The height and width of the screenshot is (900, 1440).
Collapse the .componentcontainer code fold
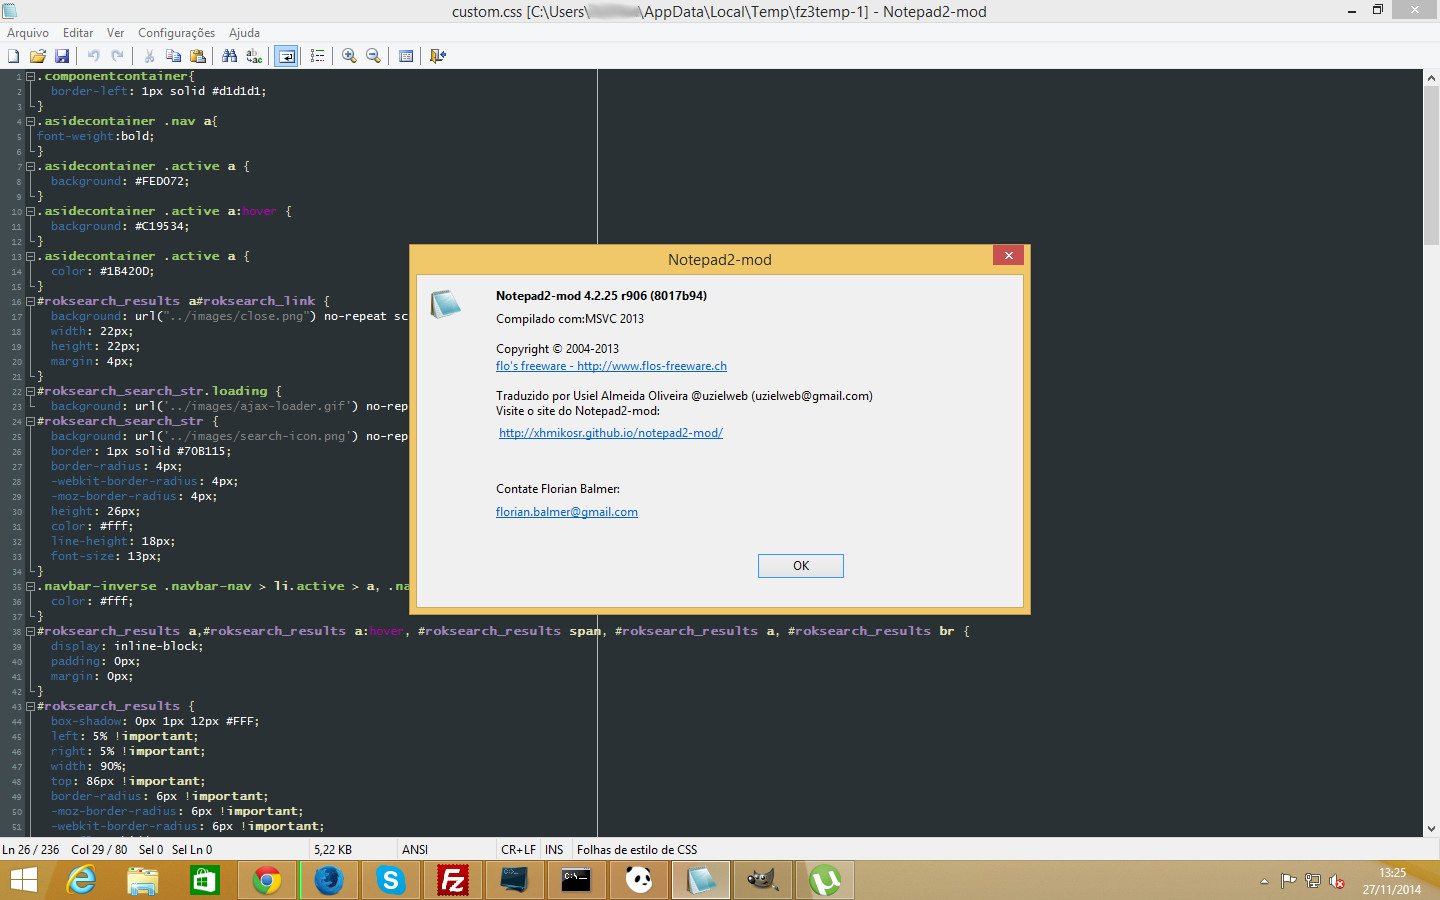point(31,75)
